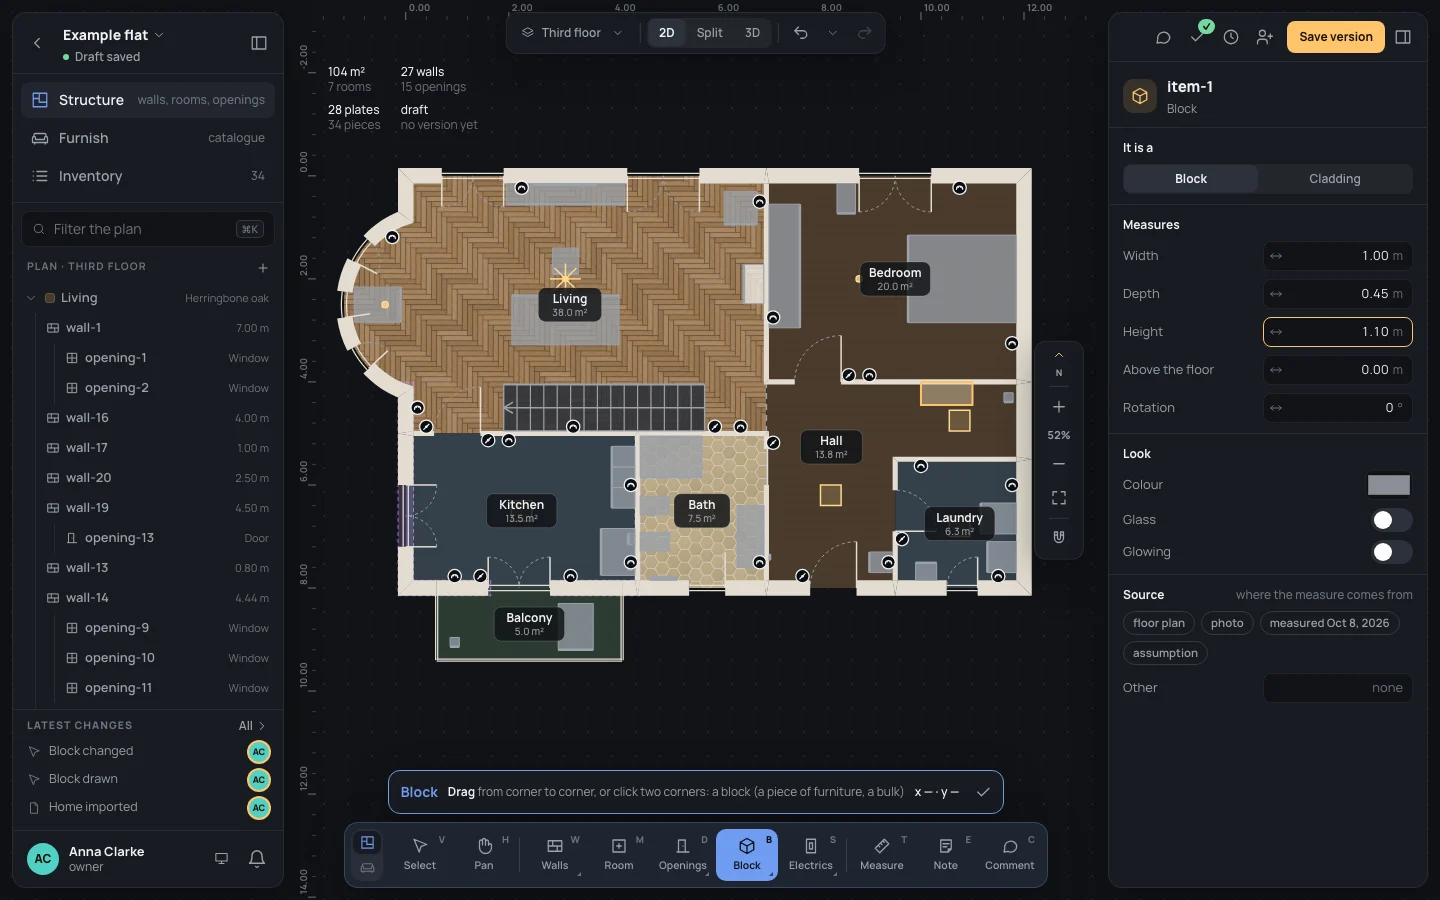
Task: Activate the Measure tool
Action: point(882,854)
